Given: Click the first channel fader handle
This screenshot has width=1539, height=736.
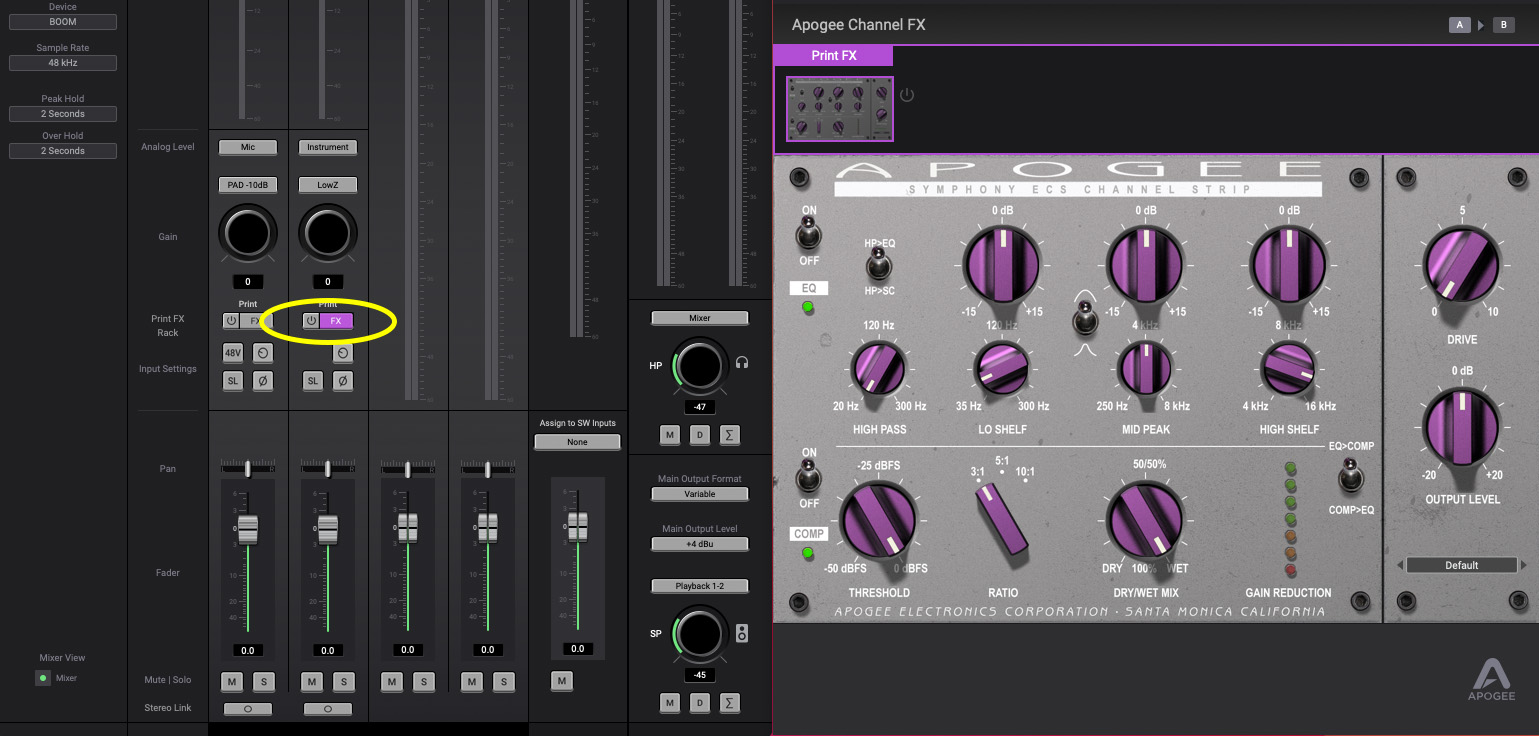Looking at the screenshot, I should pos(247,529).
